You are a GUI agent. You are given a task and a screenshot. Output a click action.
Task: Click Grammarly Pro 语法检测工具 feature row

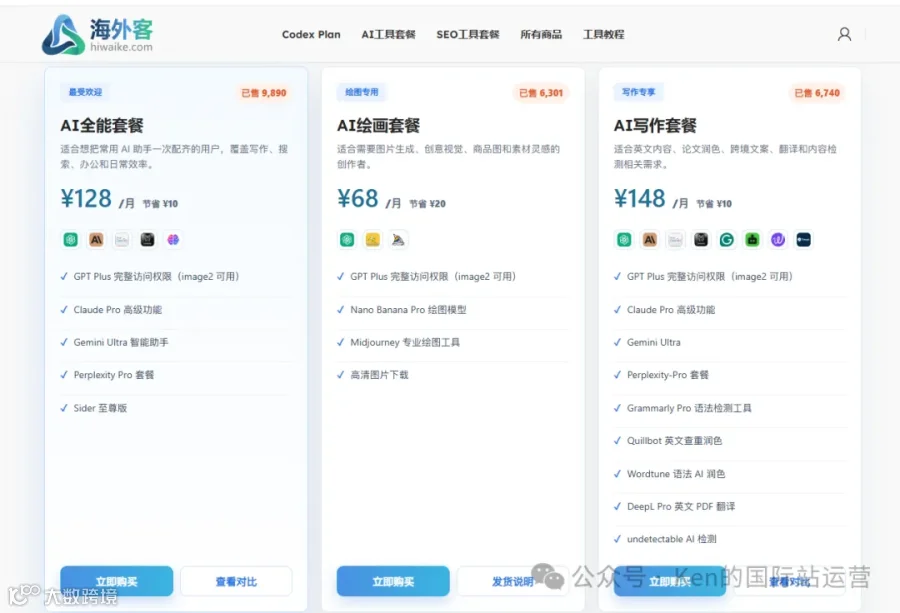coord(689,408)
